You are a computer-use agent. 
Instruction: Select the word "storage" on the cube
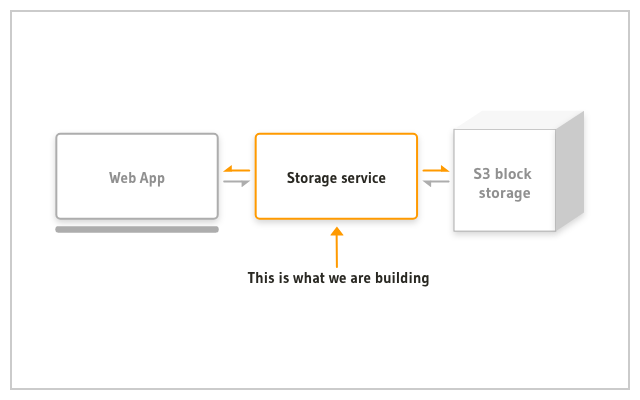click(x=504, y=193)
